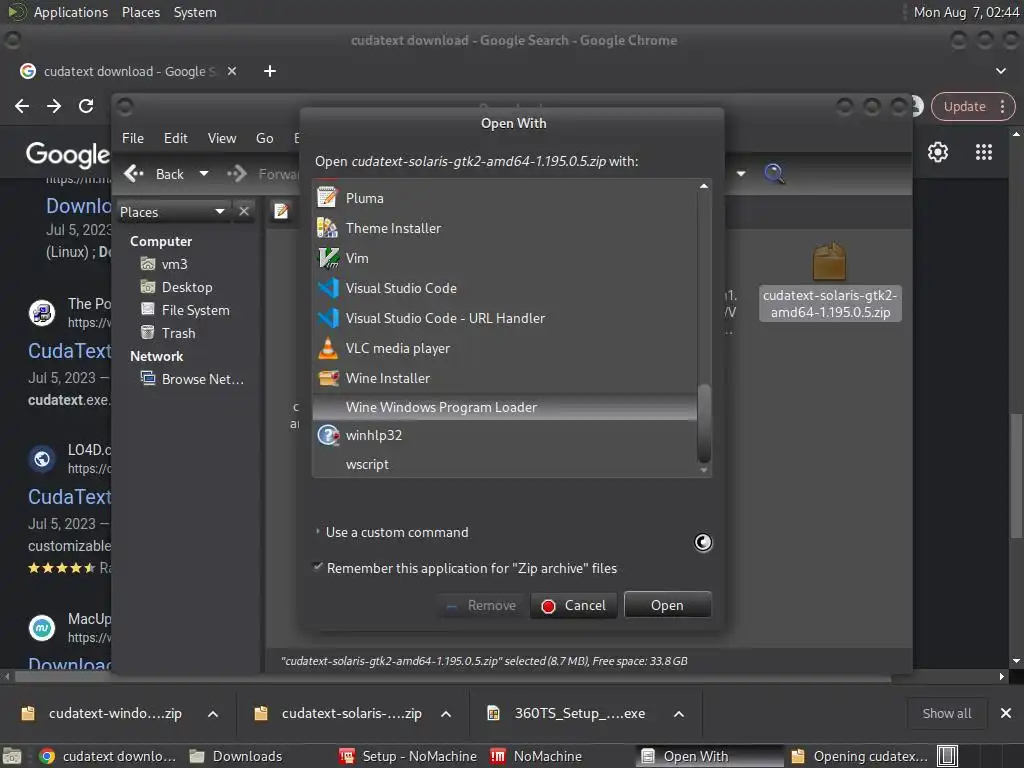Close the cudatext download Chrome tab
1024x768 pixels.
coord(232,71)
